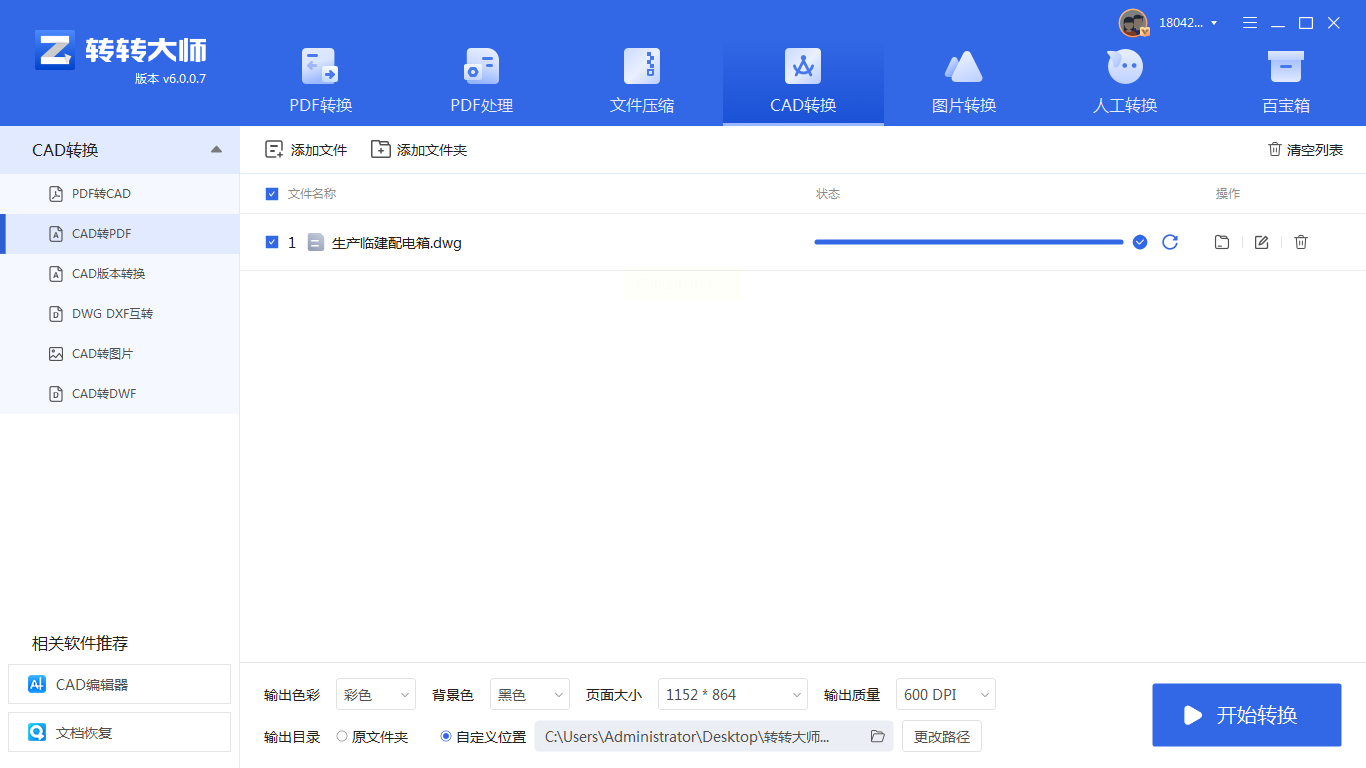
Task: Uncheck the 生产临建配电箱.dwg row checkbox
Action: pos(272,242)
